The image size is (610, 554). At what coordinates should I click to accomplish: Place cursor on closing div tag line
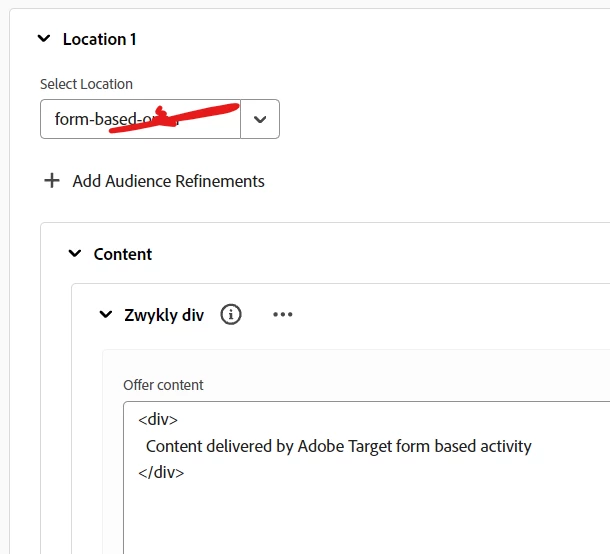[161, 472]
